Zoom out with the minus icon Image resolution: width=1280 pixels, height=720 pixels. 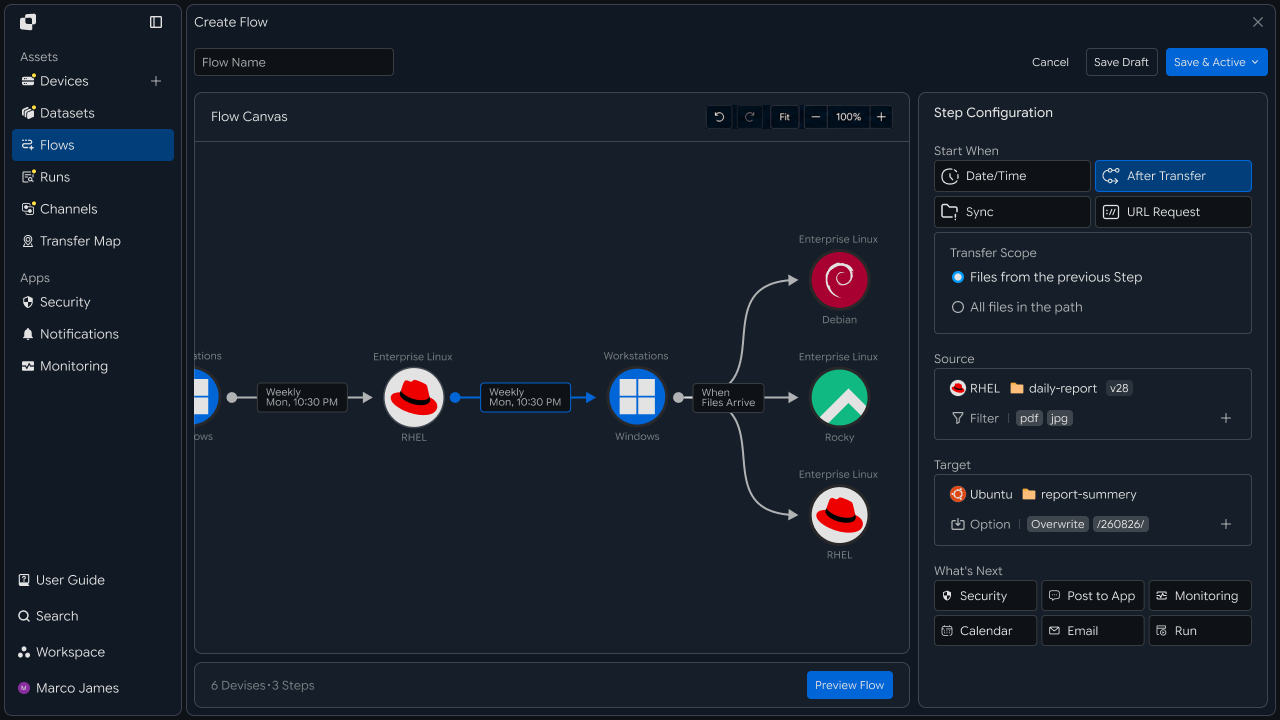[816, 117]
